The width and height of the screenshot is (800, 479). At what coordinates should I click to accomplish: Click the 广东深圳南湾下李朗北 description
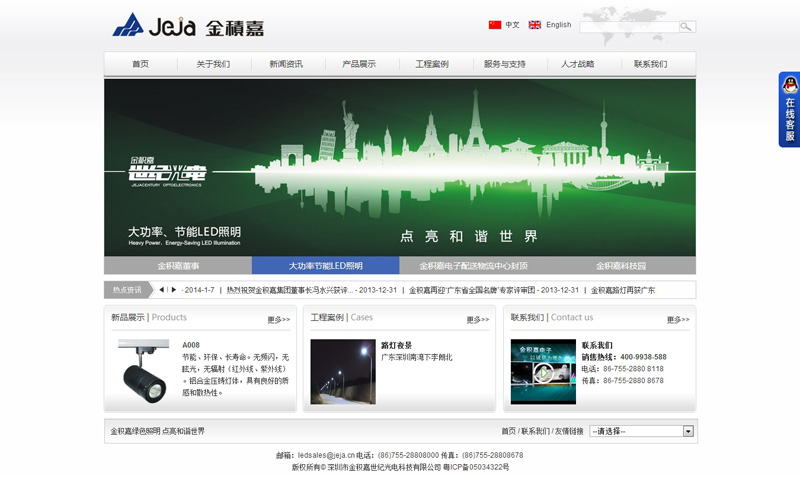(x=417, y=357)
